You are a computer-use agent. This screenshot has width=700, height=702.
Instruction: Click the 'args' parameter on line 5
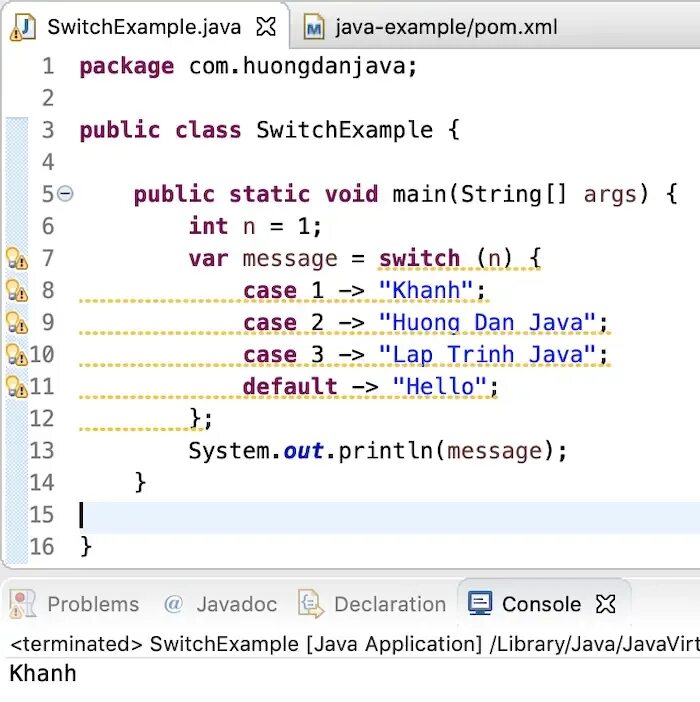[610, 195]
